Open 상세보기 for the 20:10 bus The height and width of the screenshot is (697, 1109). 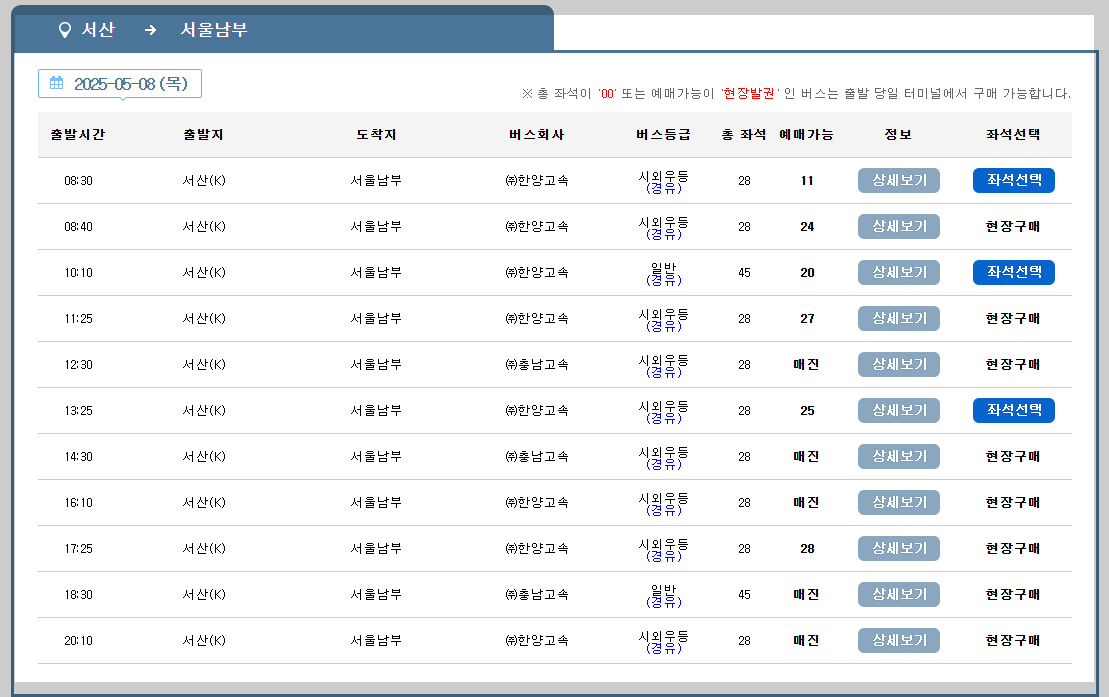click(x=897, y=640)
